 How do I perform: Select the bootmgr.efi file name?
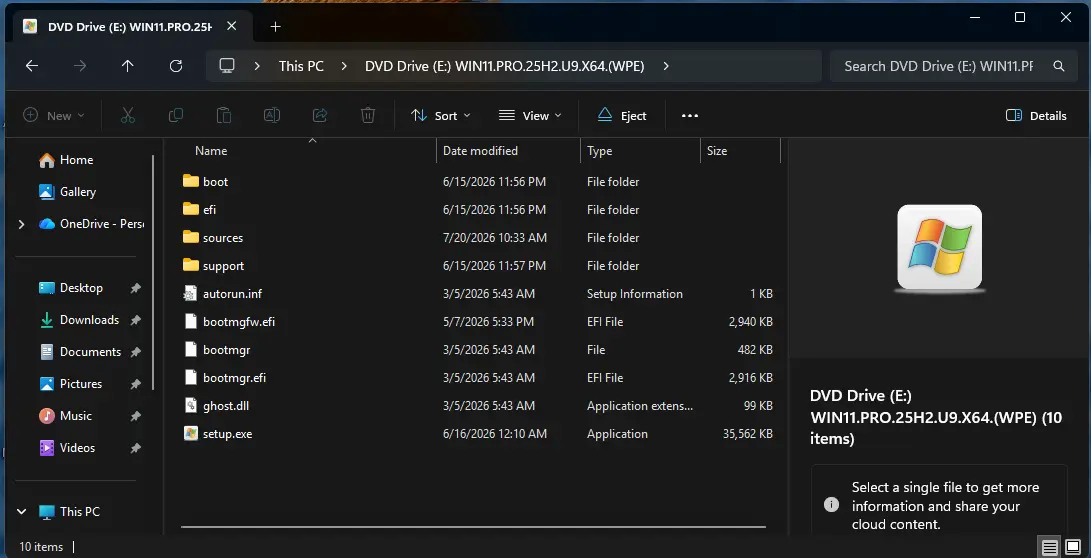click(234, 378)
